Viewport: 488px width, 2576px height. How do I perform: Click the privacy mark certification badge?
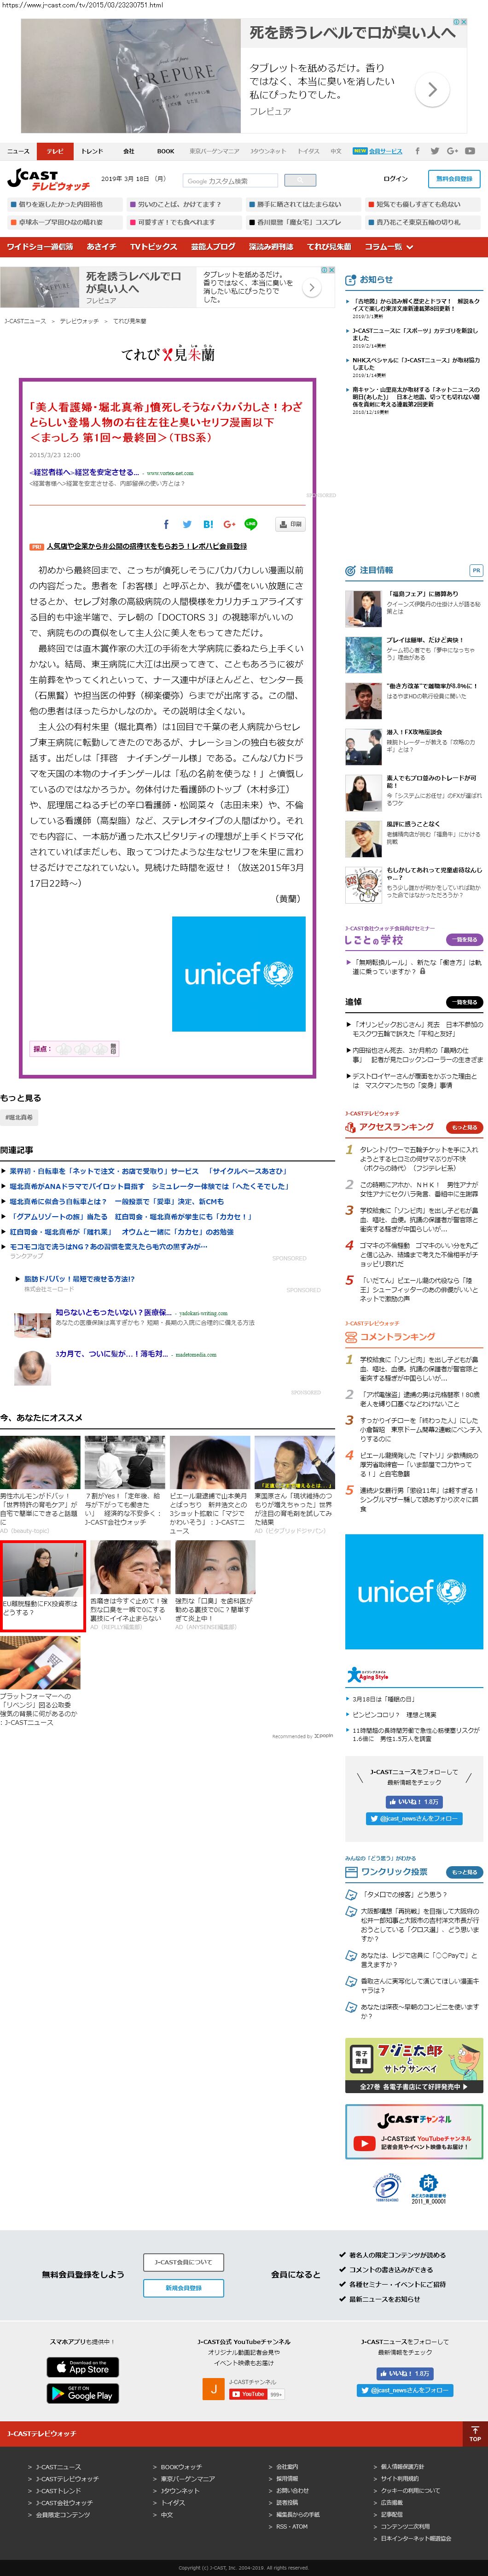click(x=387, y=2187)
